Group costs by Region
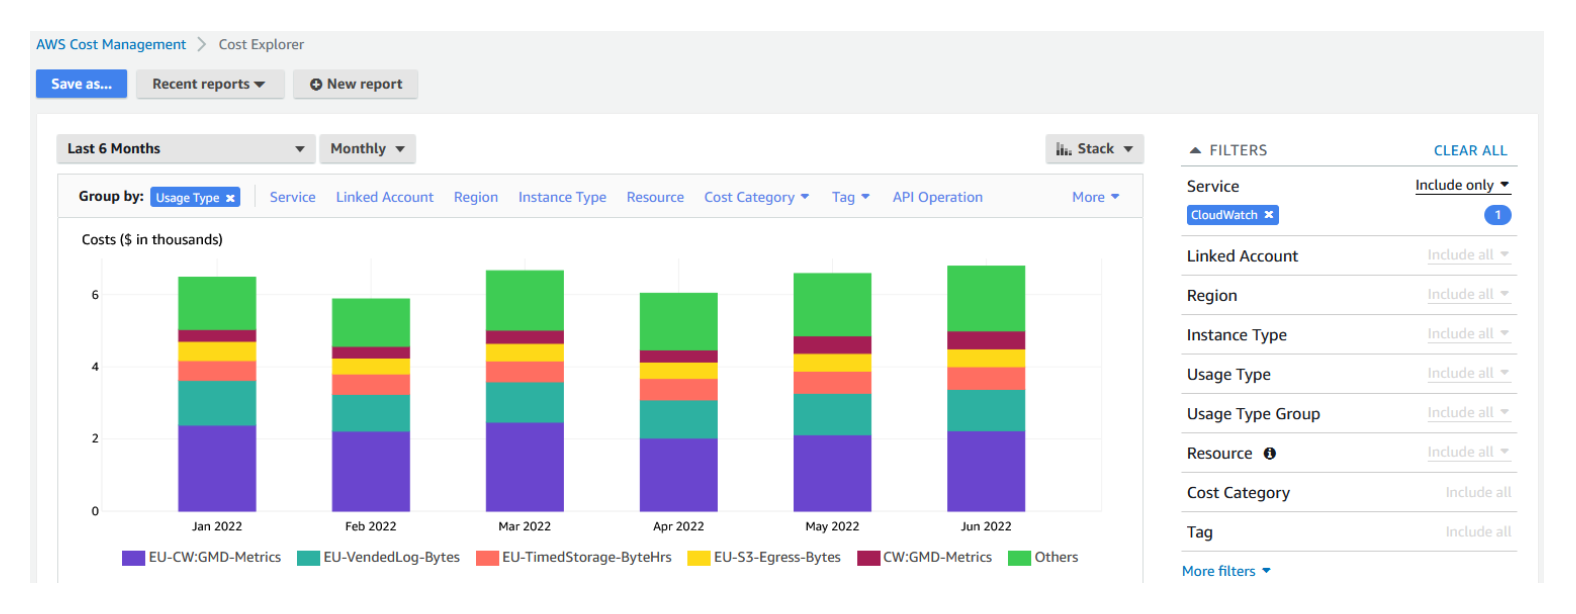 click(475, 197)
